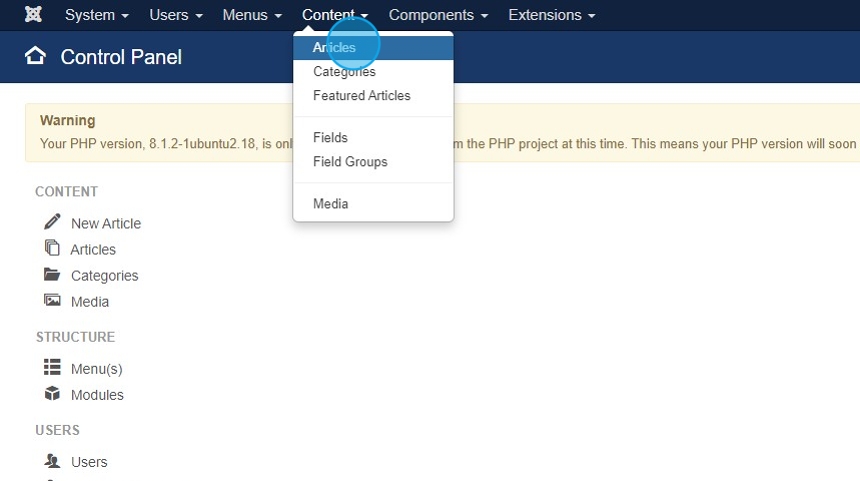Click the Media image icon in sidebar
860x481 pixels.
click(x=52, y=300)
